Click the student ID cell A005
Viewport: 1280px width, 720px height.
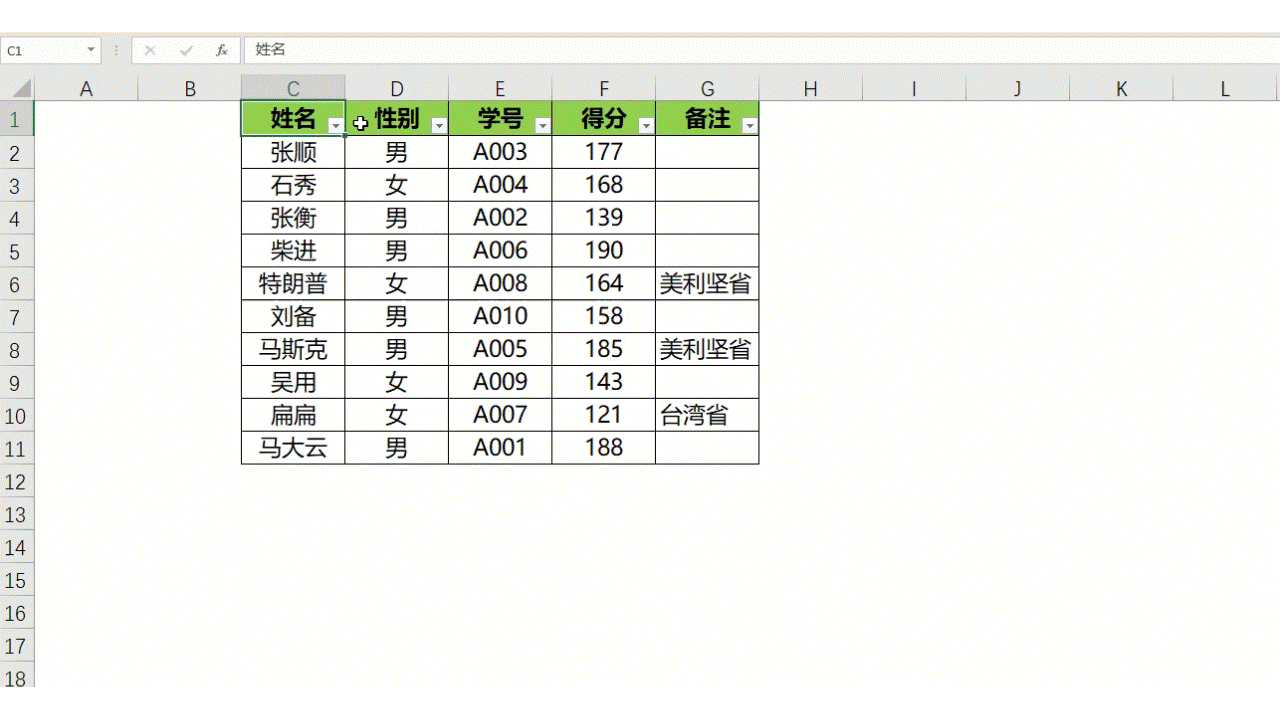tap(500, 349)
